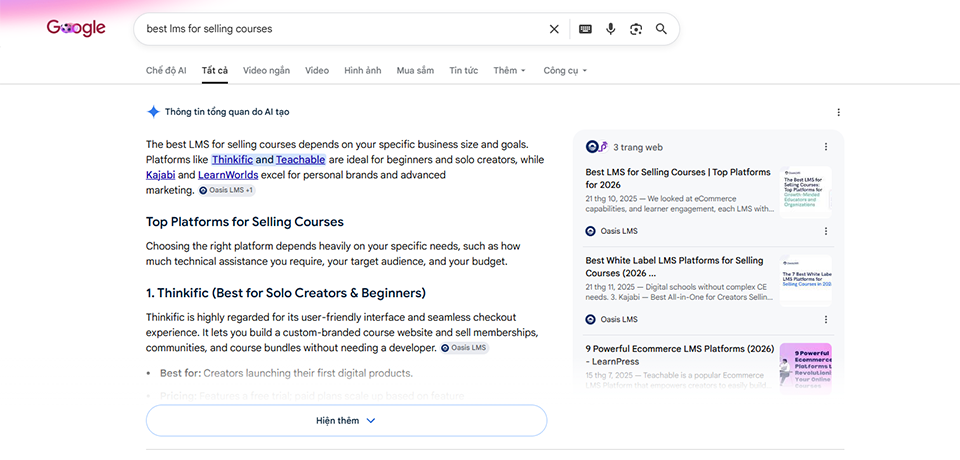Go to Tin tức tab
Image resolution: width=960 pixels, height=460 pixels.
[x=463, y=70]
